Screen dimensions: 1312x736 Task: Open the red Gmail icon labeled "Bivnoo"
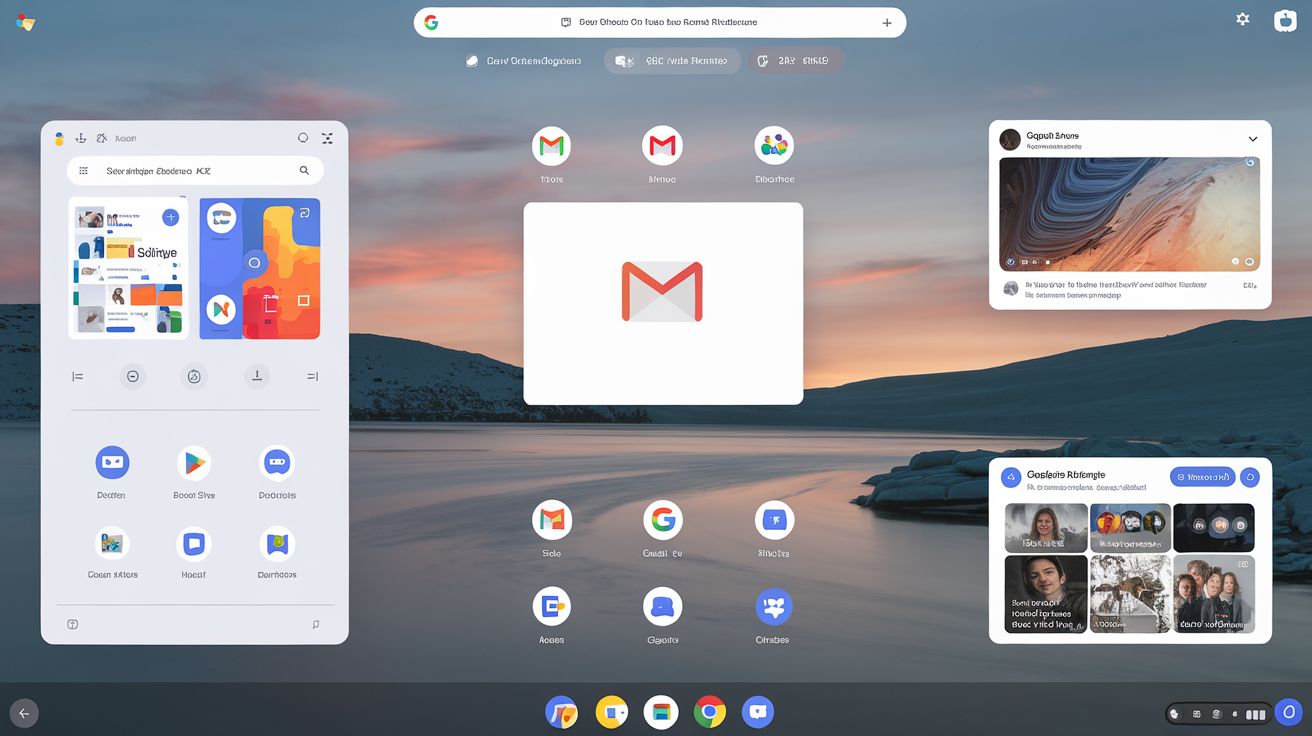coord(662,147)
